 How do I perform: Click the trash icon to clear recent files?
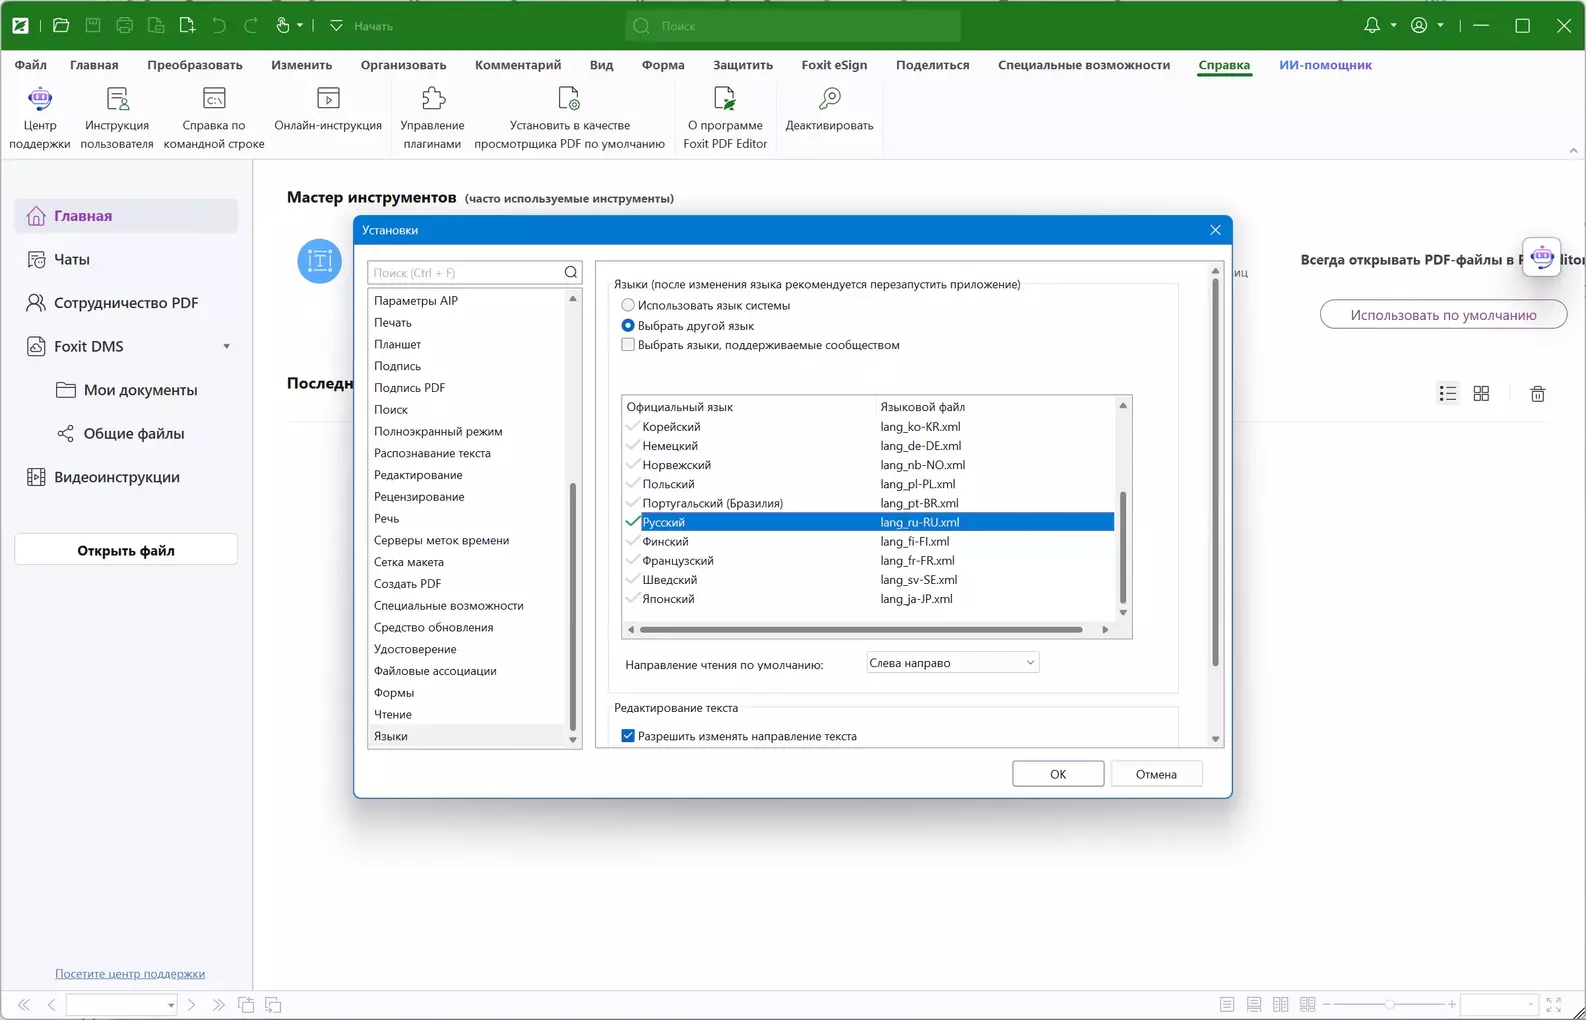coord(1537,394)
